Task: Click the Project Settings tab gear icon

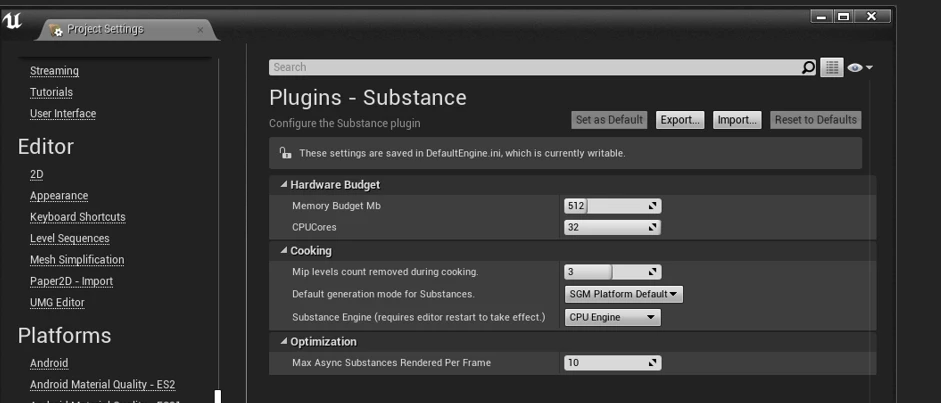Action: pos(55,29)
